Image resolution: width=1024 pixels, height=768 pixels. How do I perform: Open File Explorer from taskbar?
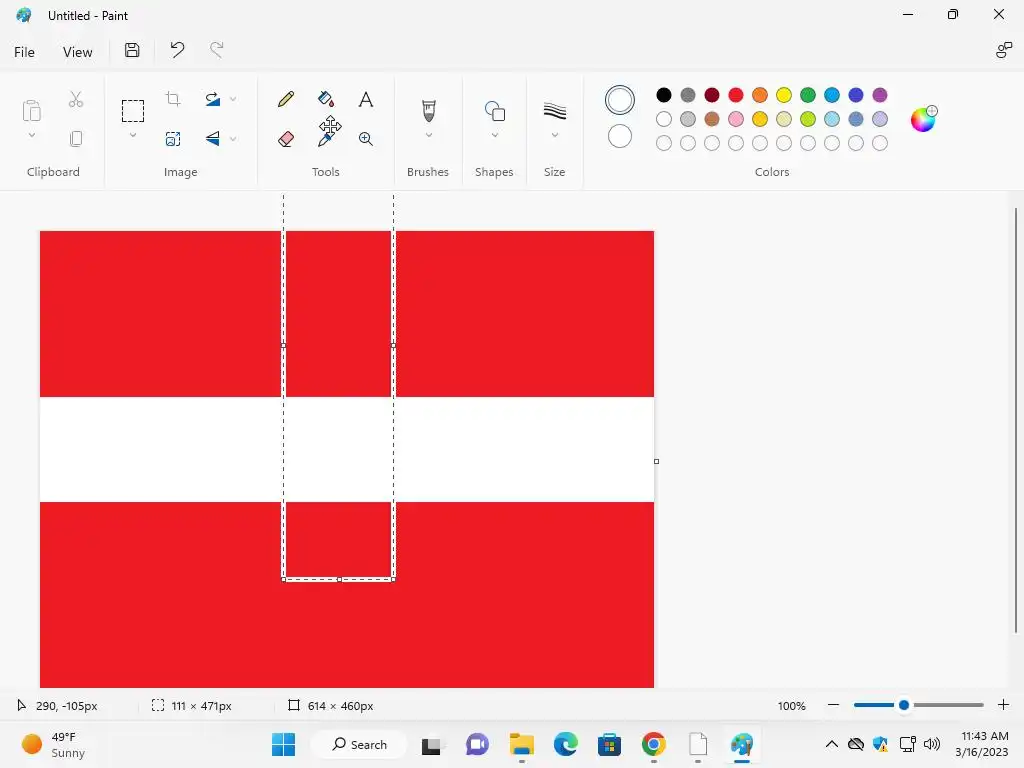point(522,744)
